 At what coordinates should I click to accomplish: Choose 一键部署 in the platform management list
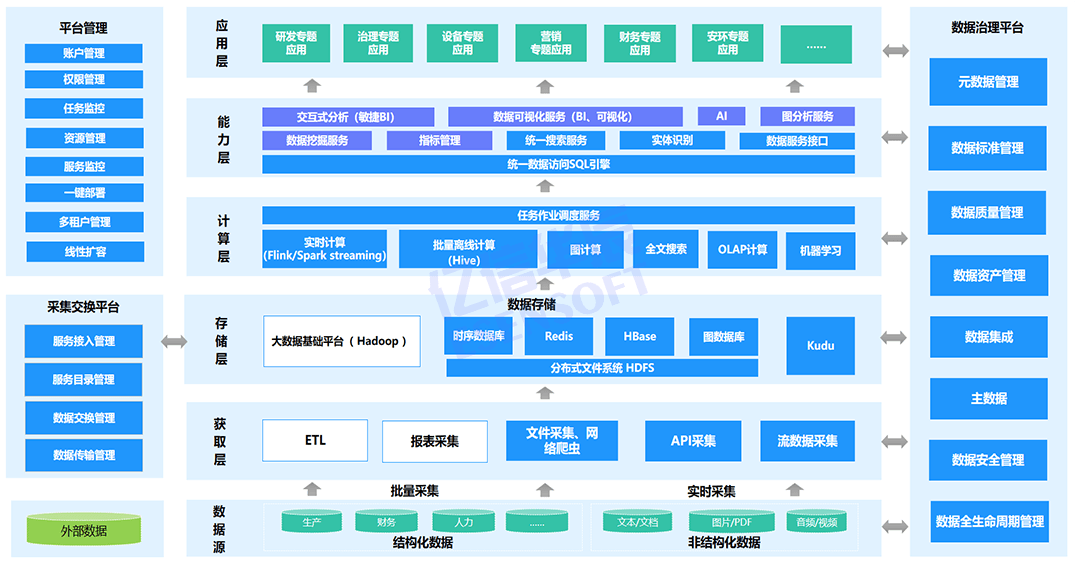click(84, 193)
